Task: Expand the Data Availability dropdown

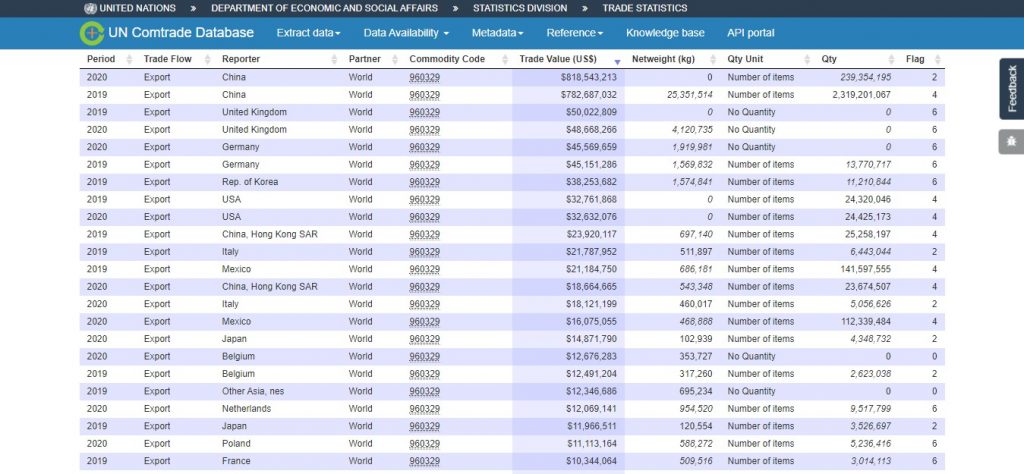Action: click(x=406, y=33)
